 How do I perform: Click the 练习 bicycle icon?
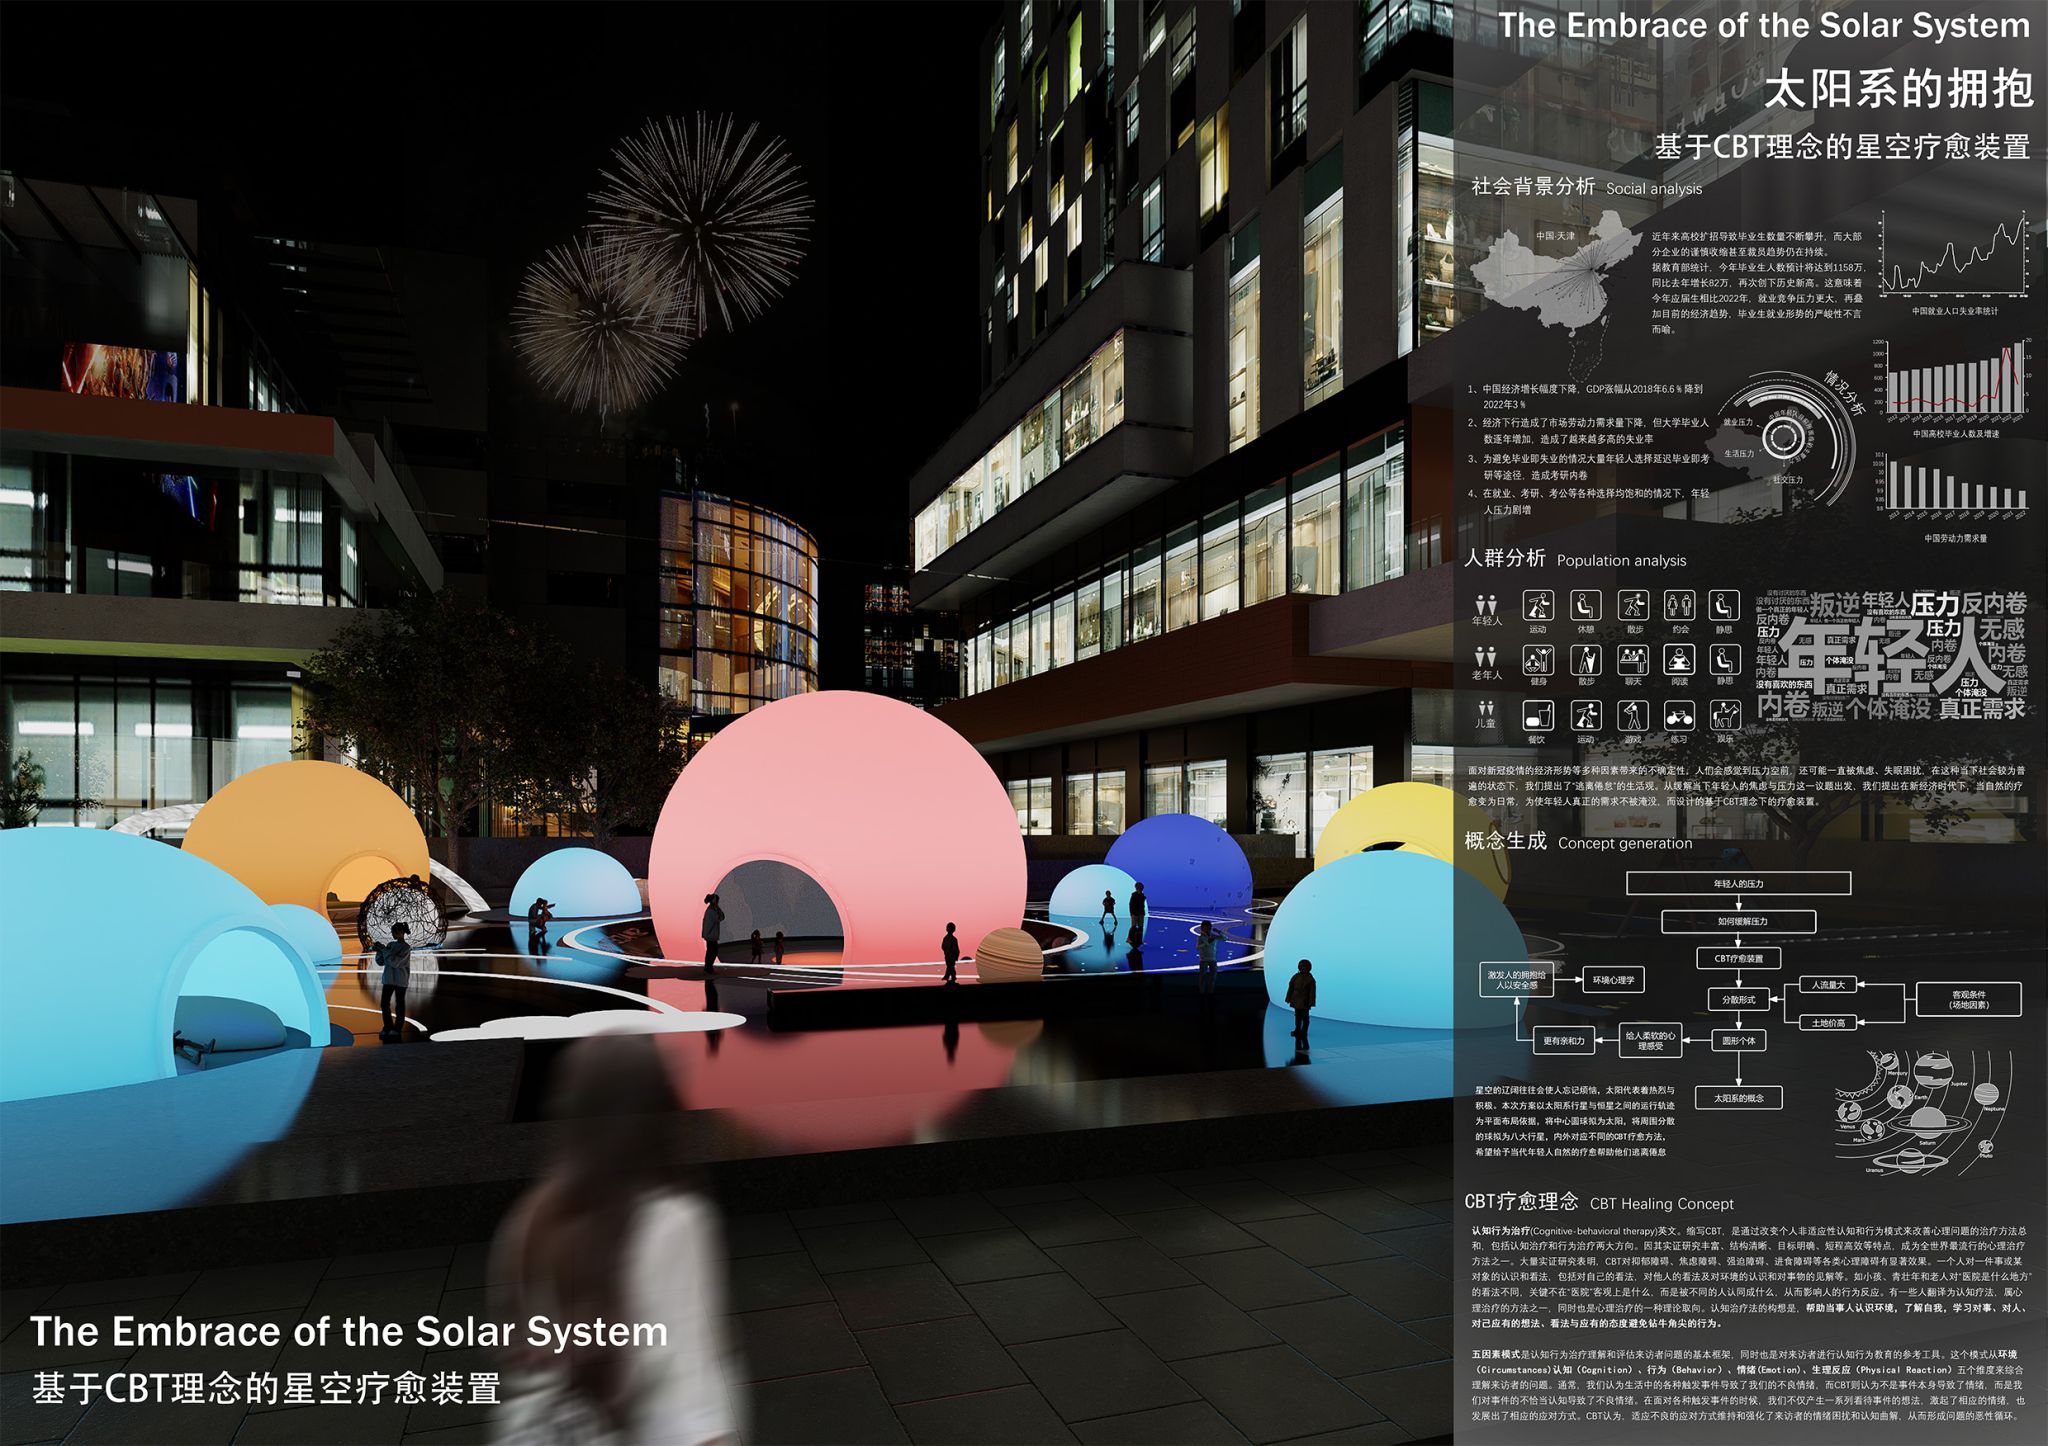point(1679,715)
